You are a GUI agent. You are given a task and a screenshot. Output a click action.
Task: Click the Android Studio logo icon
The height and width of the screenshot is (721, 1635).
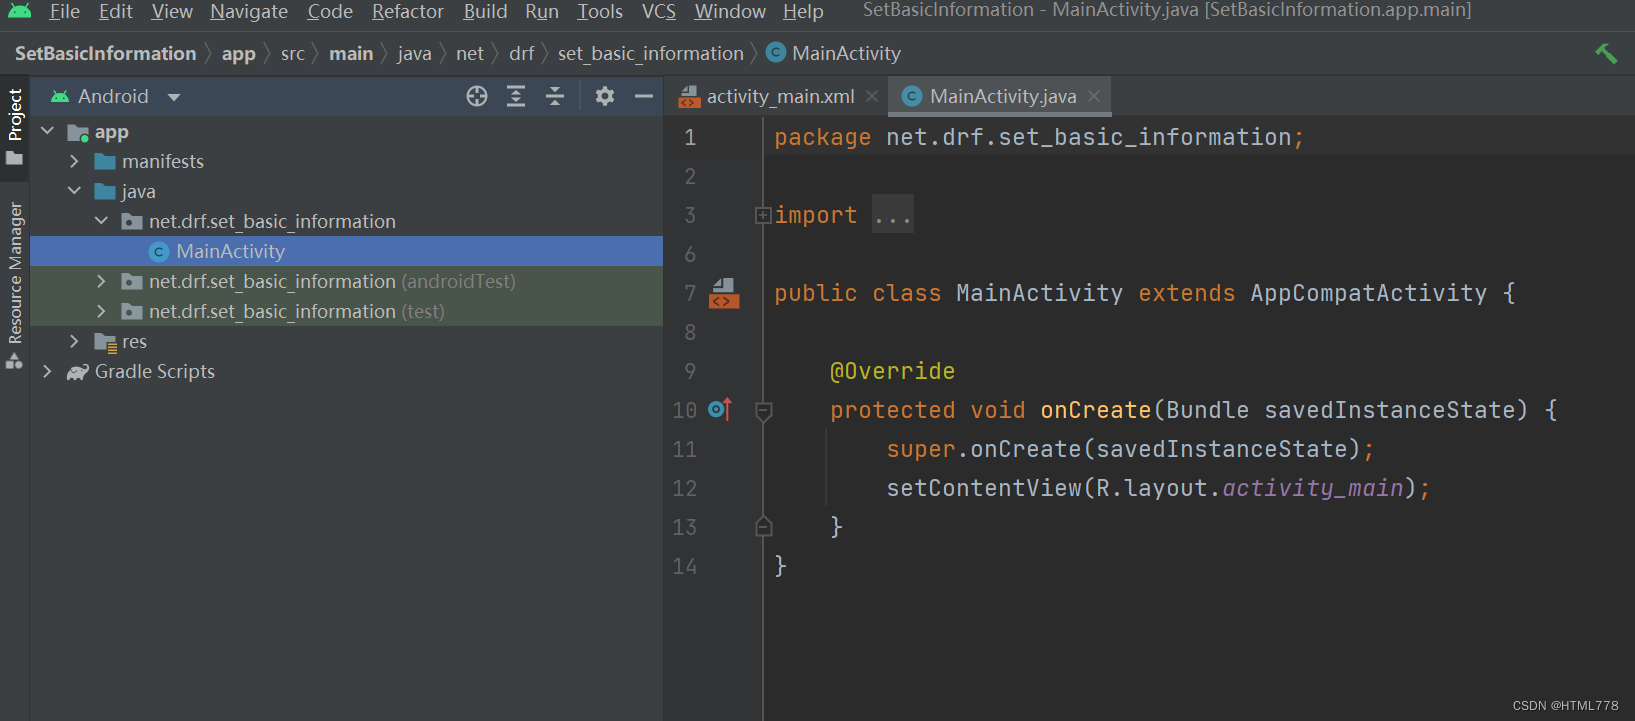(x=19, y=11)
